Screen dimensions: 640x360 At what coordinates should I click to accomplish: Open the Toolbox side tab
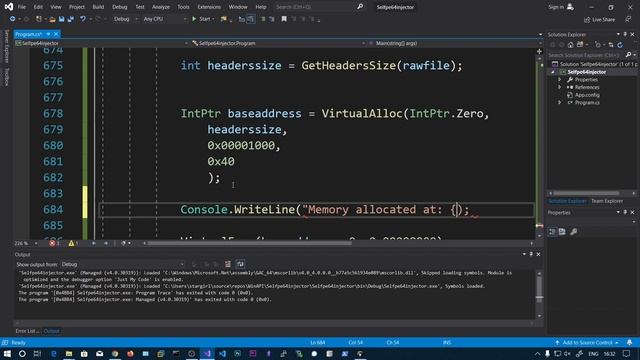(x=7, y=76)
